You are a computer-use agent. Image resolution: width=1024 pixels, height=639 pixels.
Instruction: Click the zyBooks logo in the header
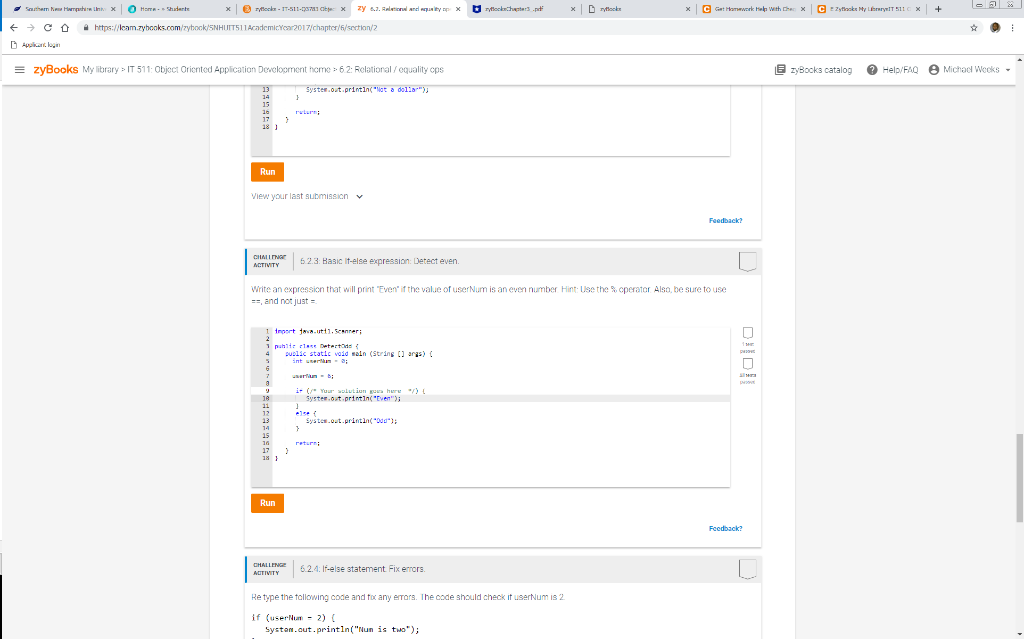click(x=58, y=71)
